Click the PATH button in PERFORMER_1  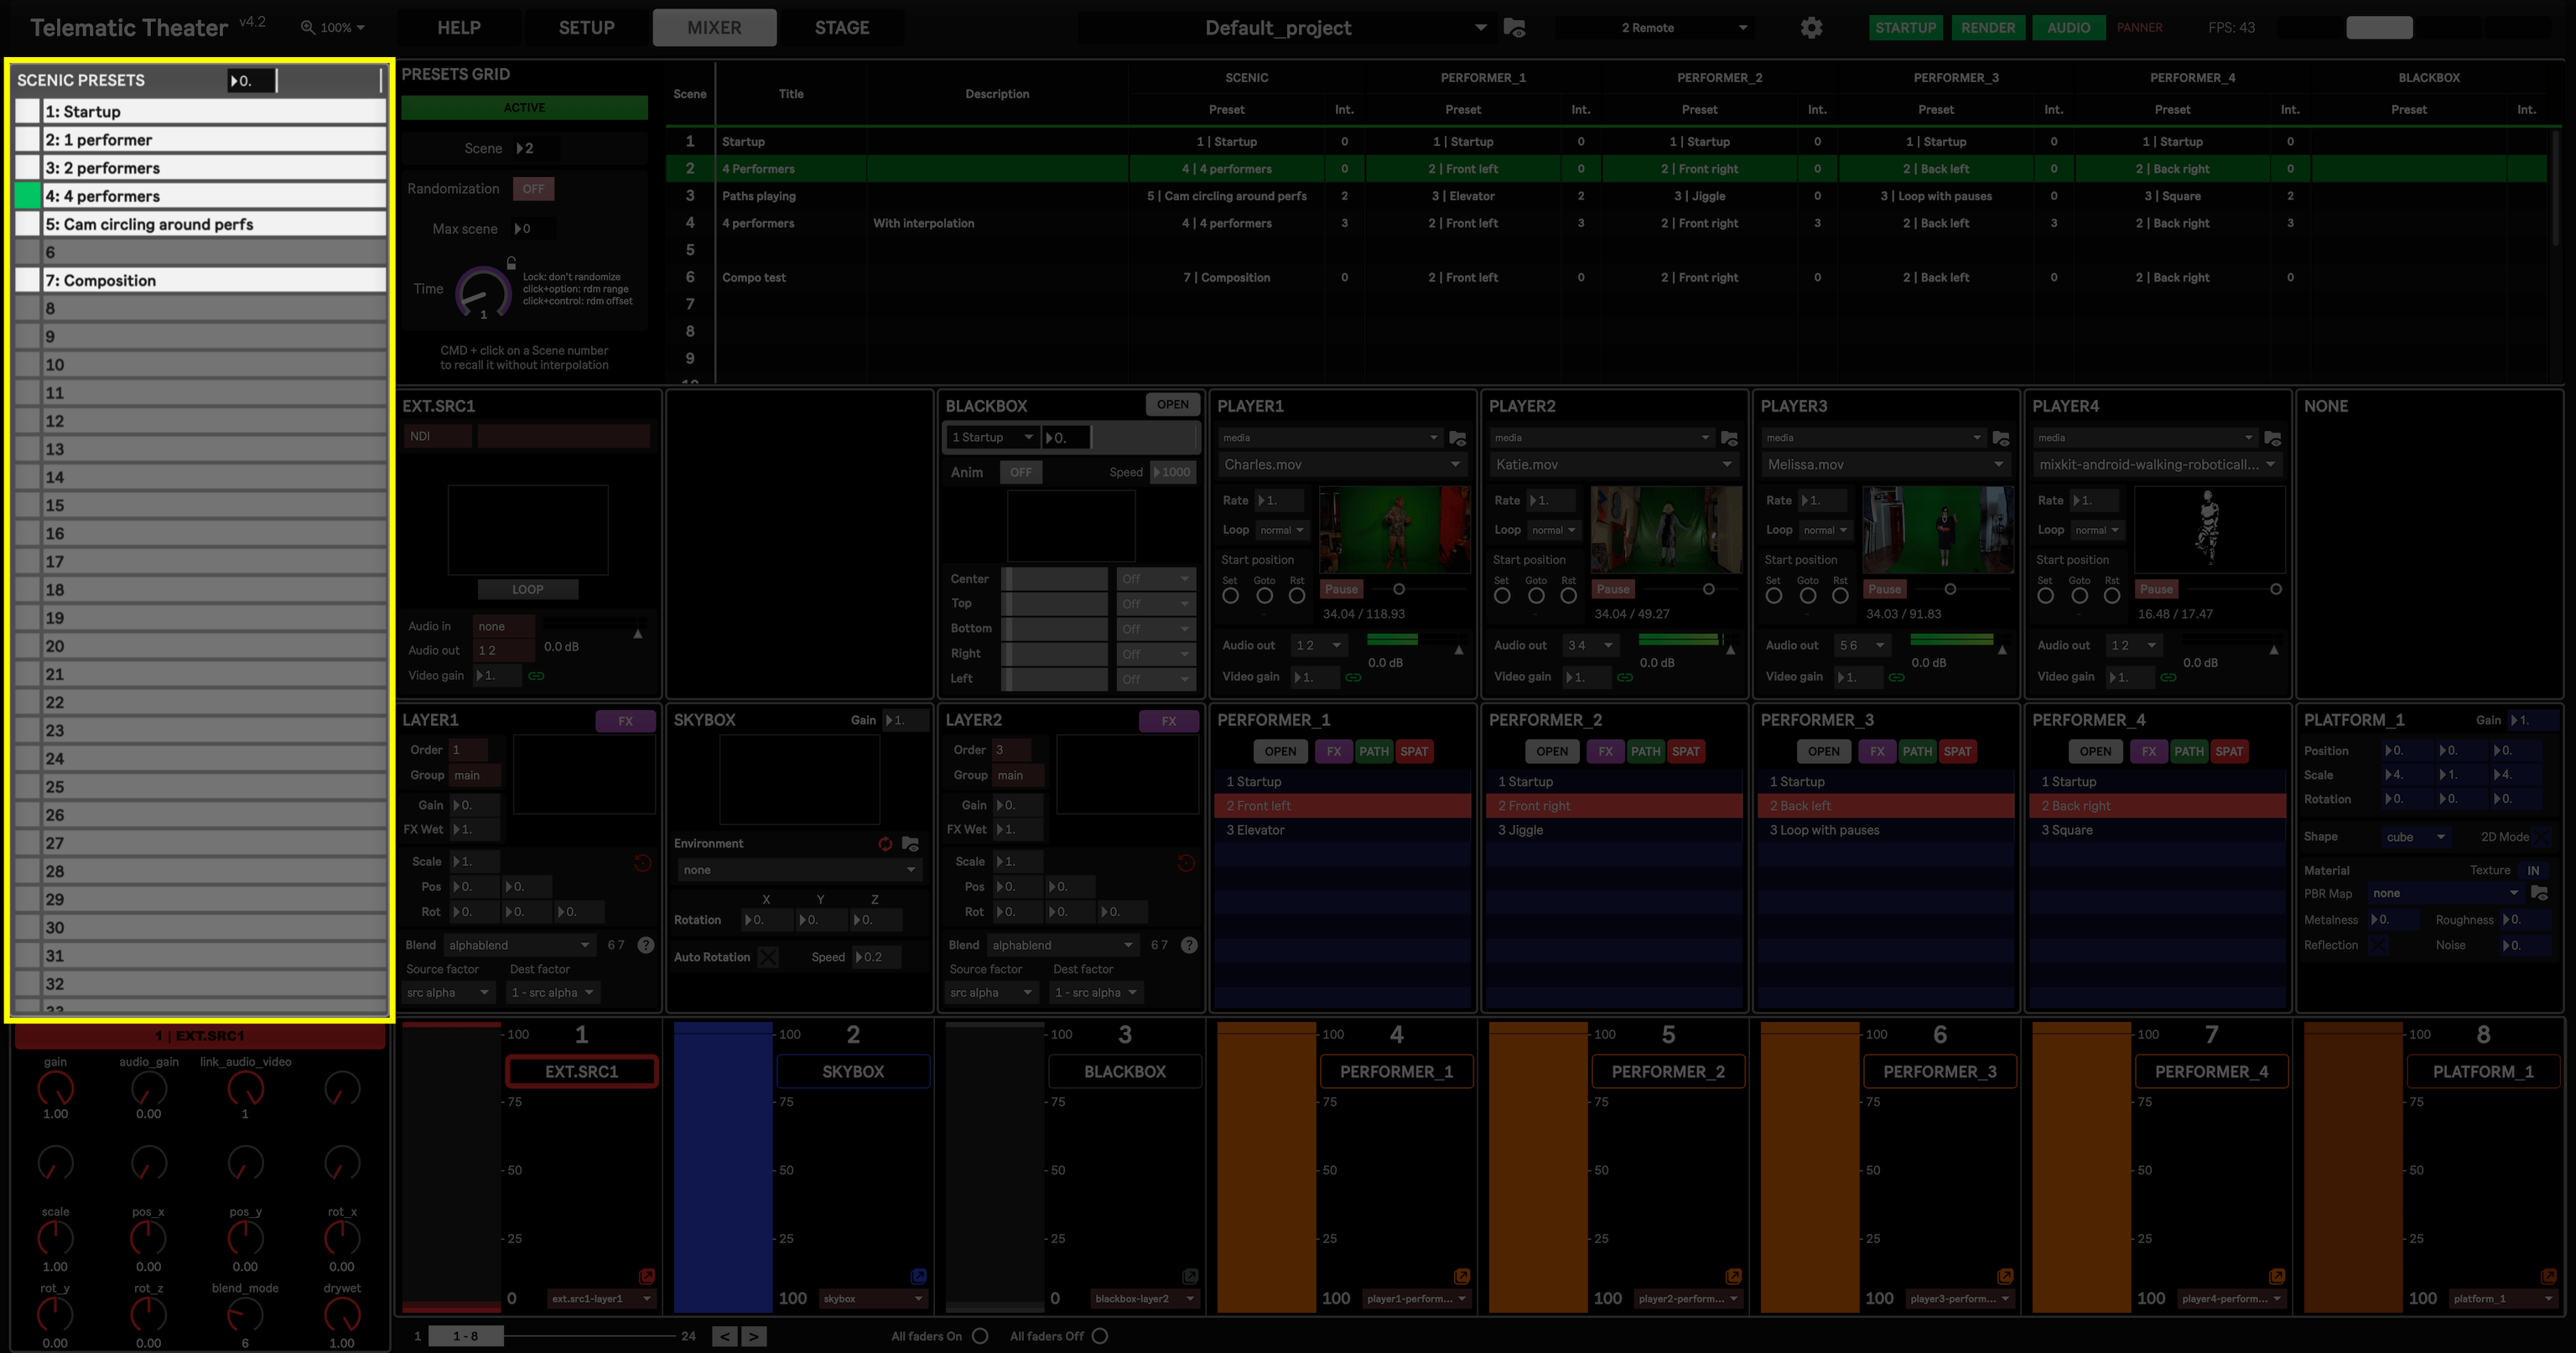(x=1374, y=752)
